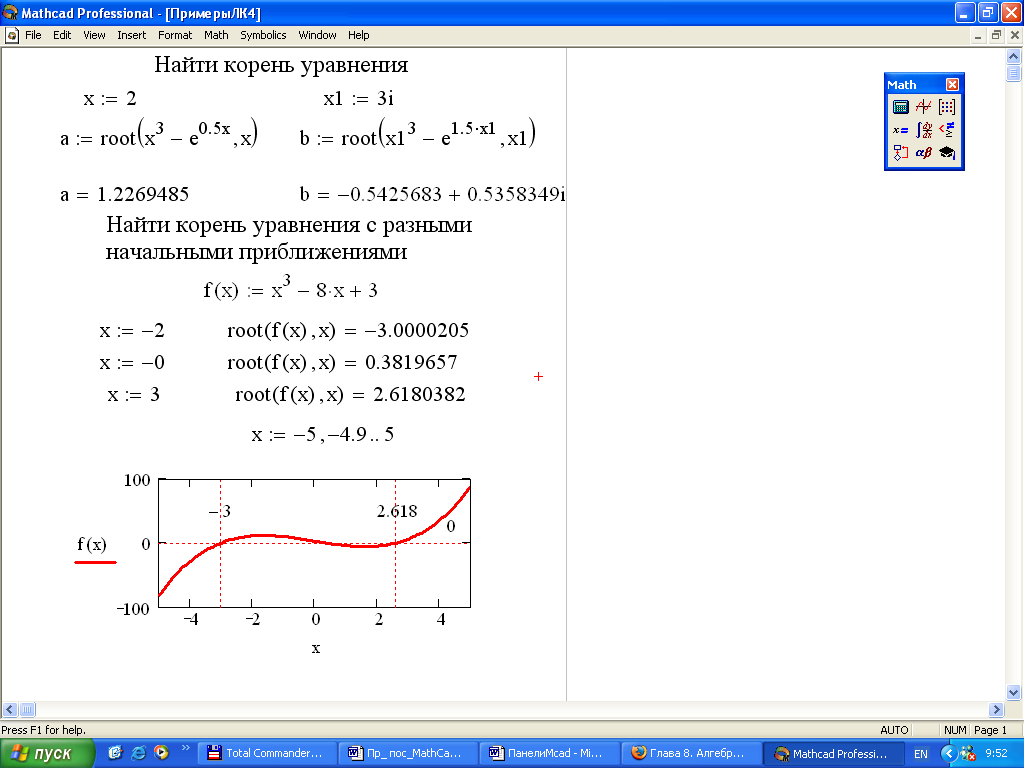Click the horizontal scrollbar thumb
This screenshot has width=1024, height=768.
(x=27, y=709)
